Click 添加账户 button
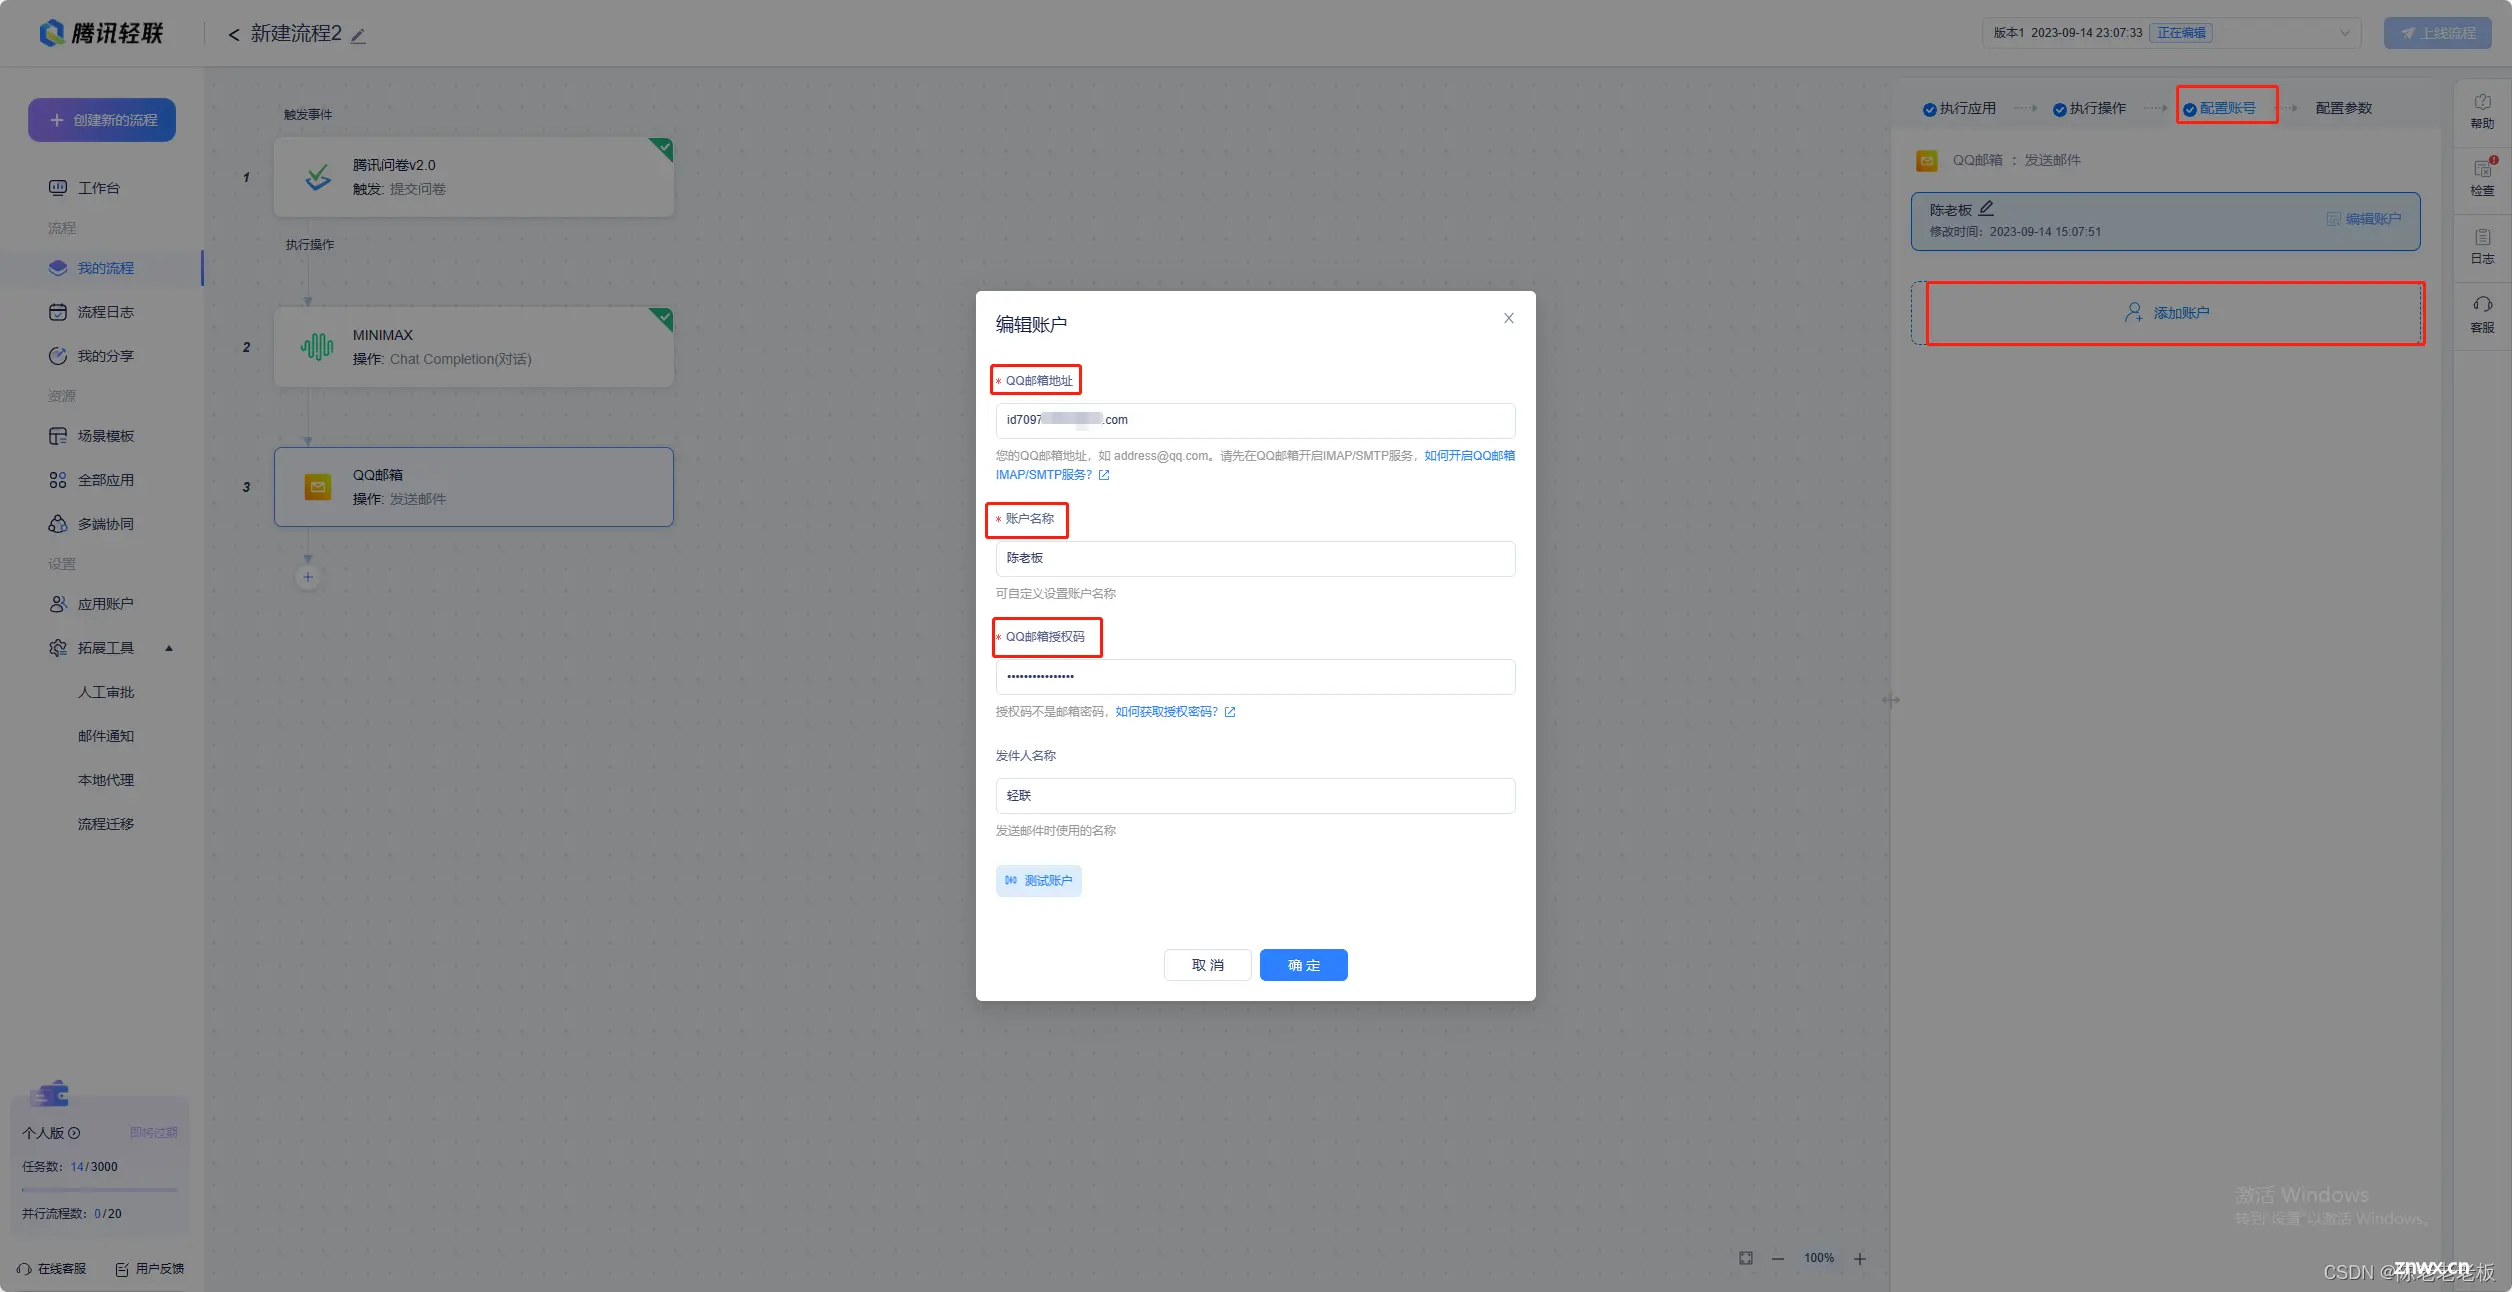This screenshot has width=2512, height=1292. pyautogui.click(x=2167, y=313)
